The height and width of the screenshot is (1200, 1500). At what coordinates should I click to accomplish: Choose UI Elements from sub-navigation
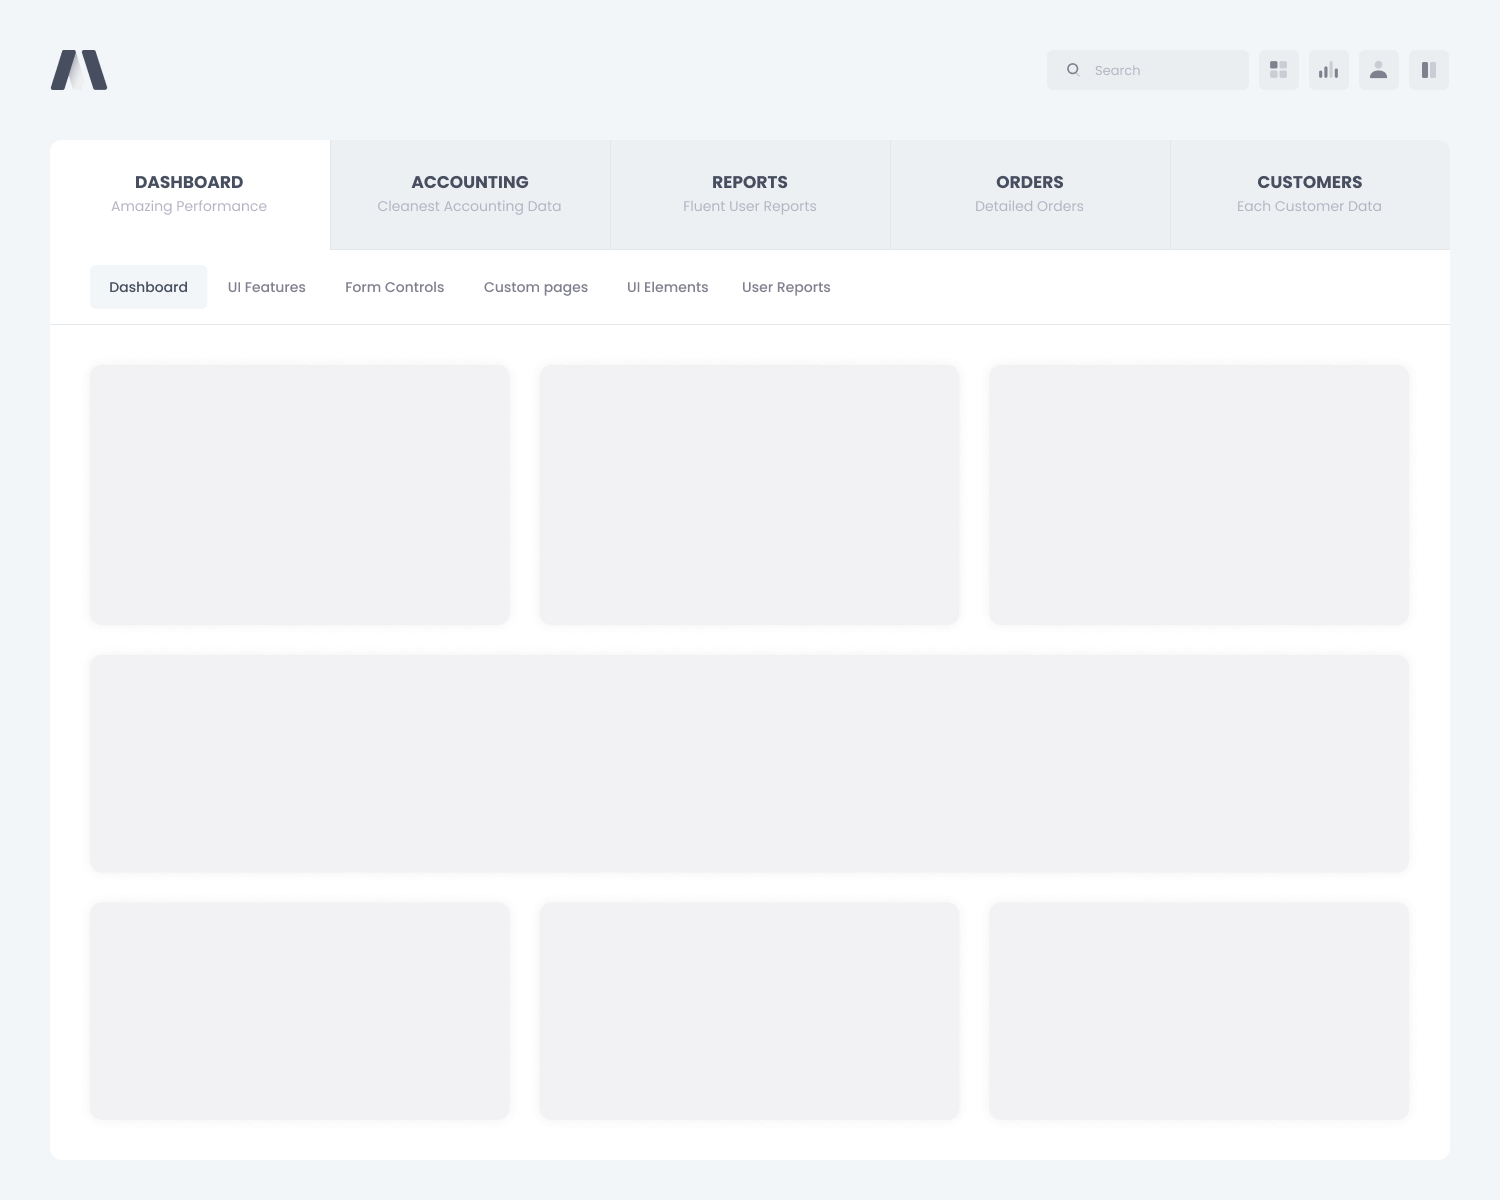pyautogui.click(x=667, y=287)
